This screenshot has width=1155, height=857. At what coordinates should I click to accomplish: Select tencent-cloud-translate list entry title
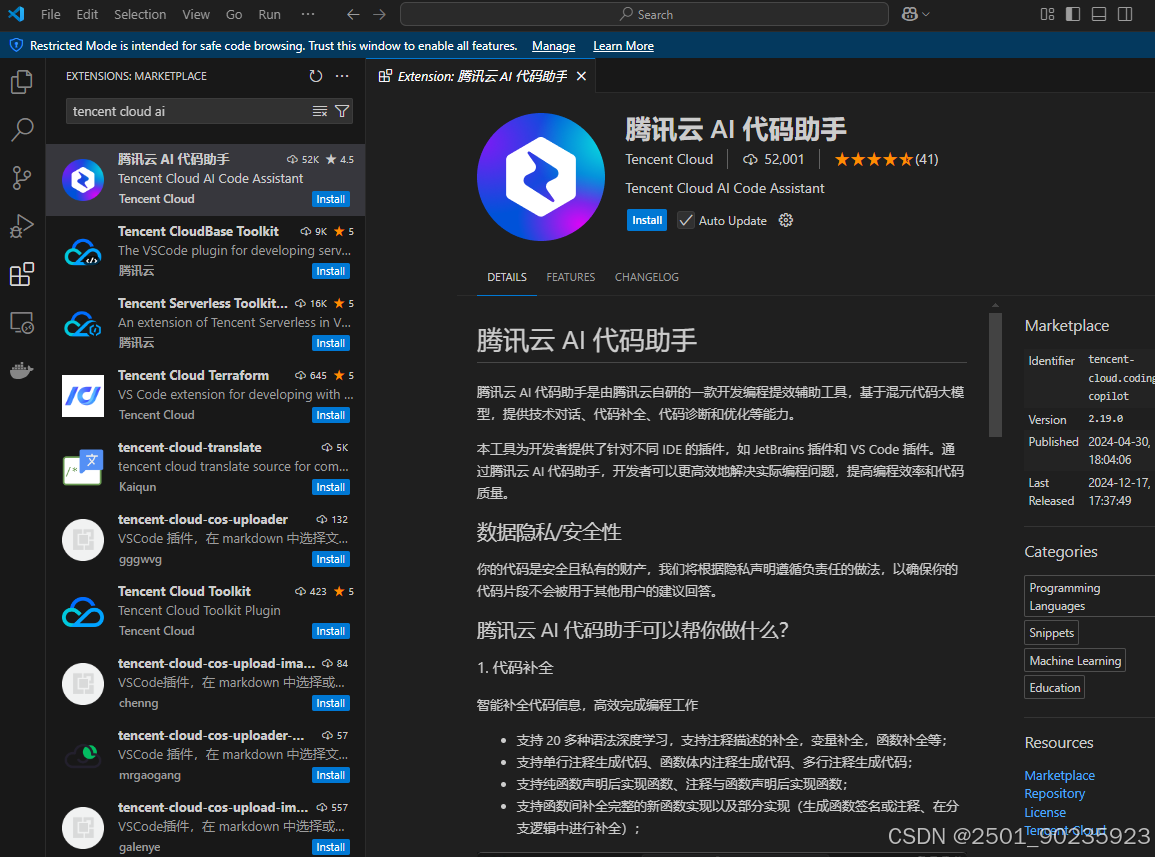[189, 447]
